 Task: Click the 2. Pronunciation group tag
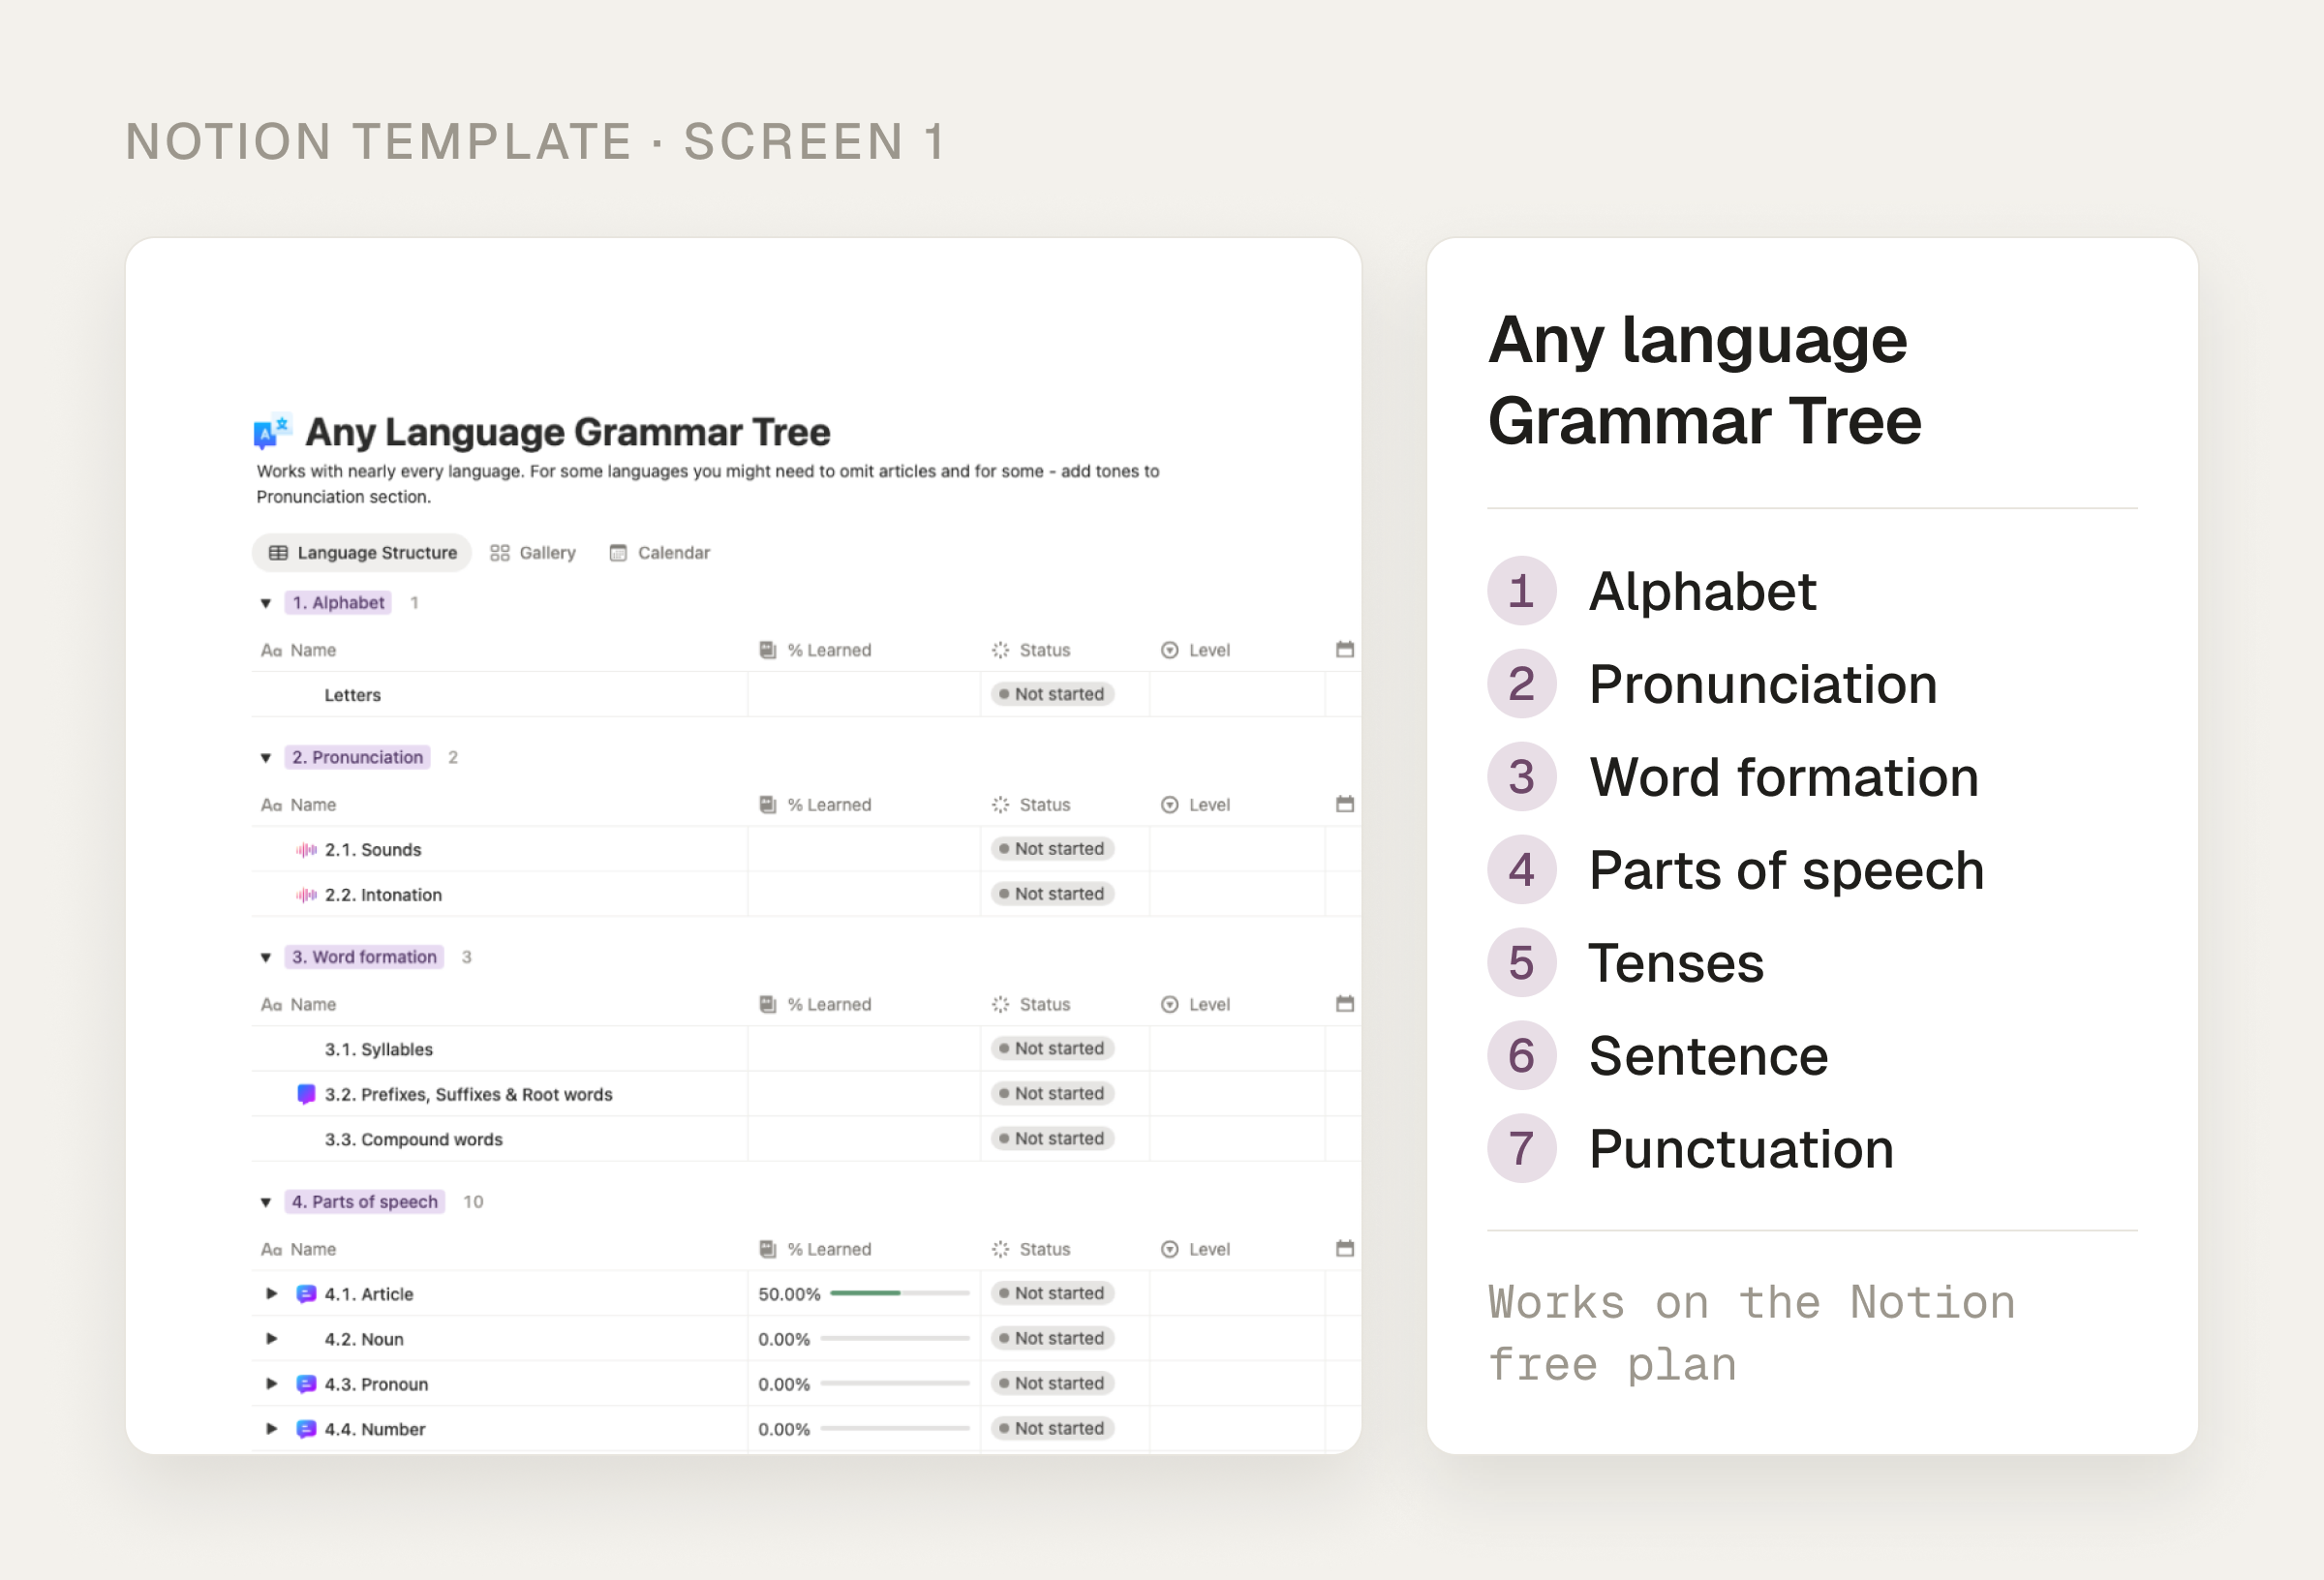tap(358, 758)
